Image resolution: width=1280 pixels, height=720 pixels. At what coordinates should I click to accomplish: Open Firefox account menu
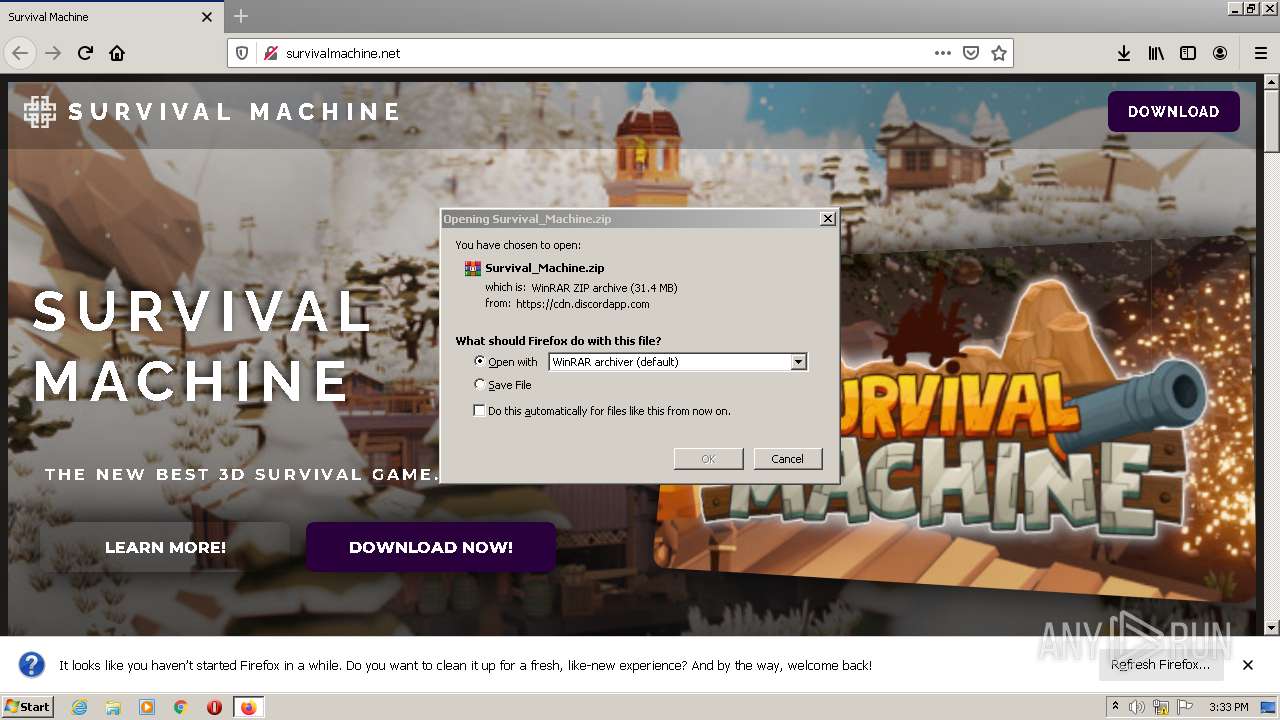1220,53
